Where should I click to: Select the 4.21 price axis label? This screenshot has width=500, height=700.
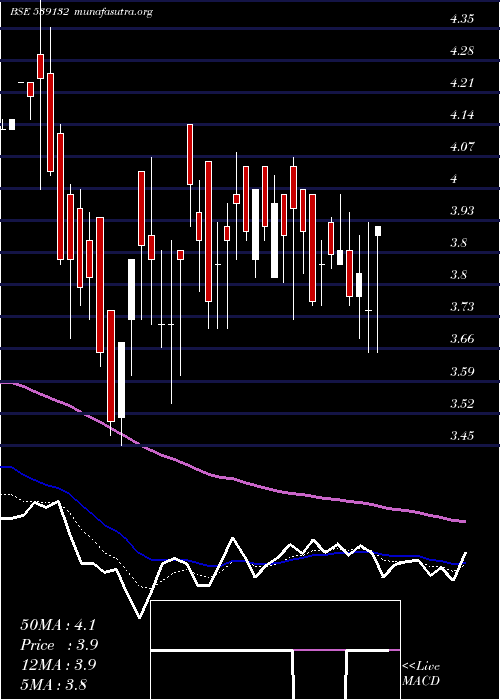click(x=462, y=83)
